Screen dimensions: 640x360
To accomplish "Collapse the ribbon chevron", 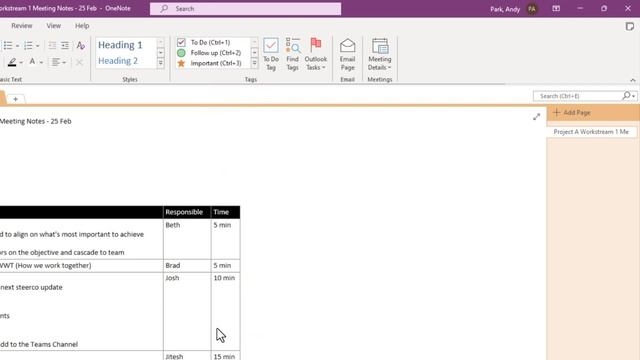I will click(633, 80).
